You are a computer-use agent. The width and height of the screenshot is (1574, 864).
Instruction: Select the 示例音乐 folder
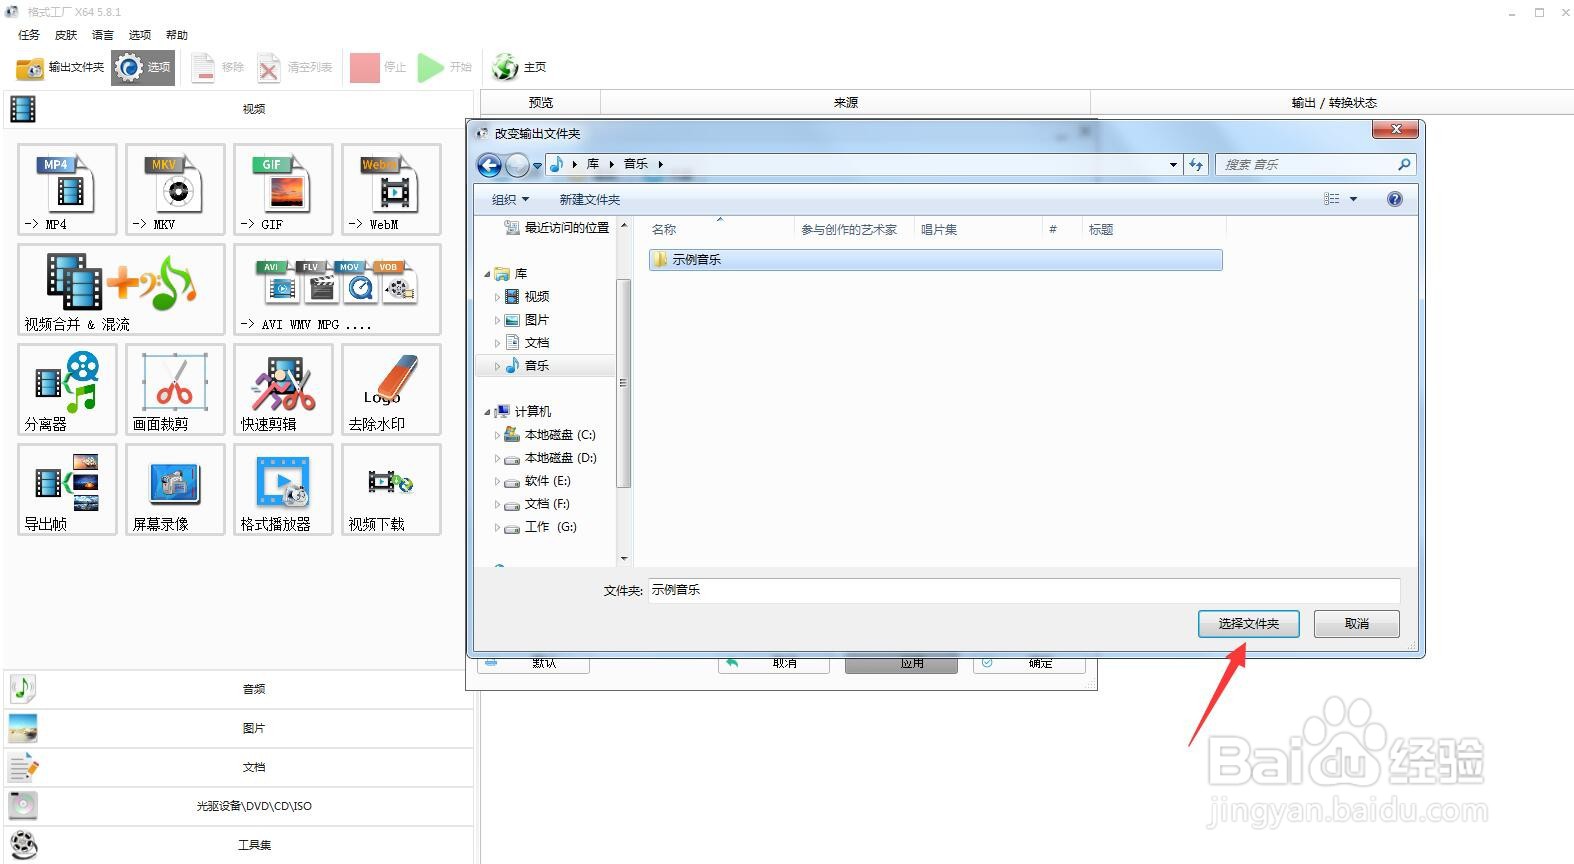935,260
